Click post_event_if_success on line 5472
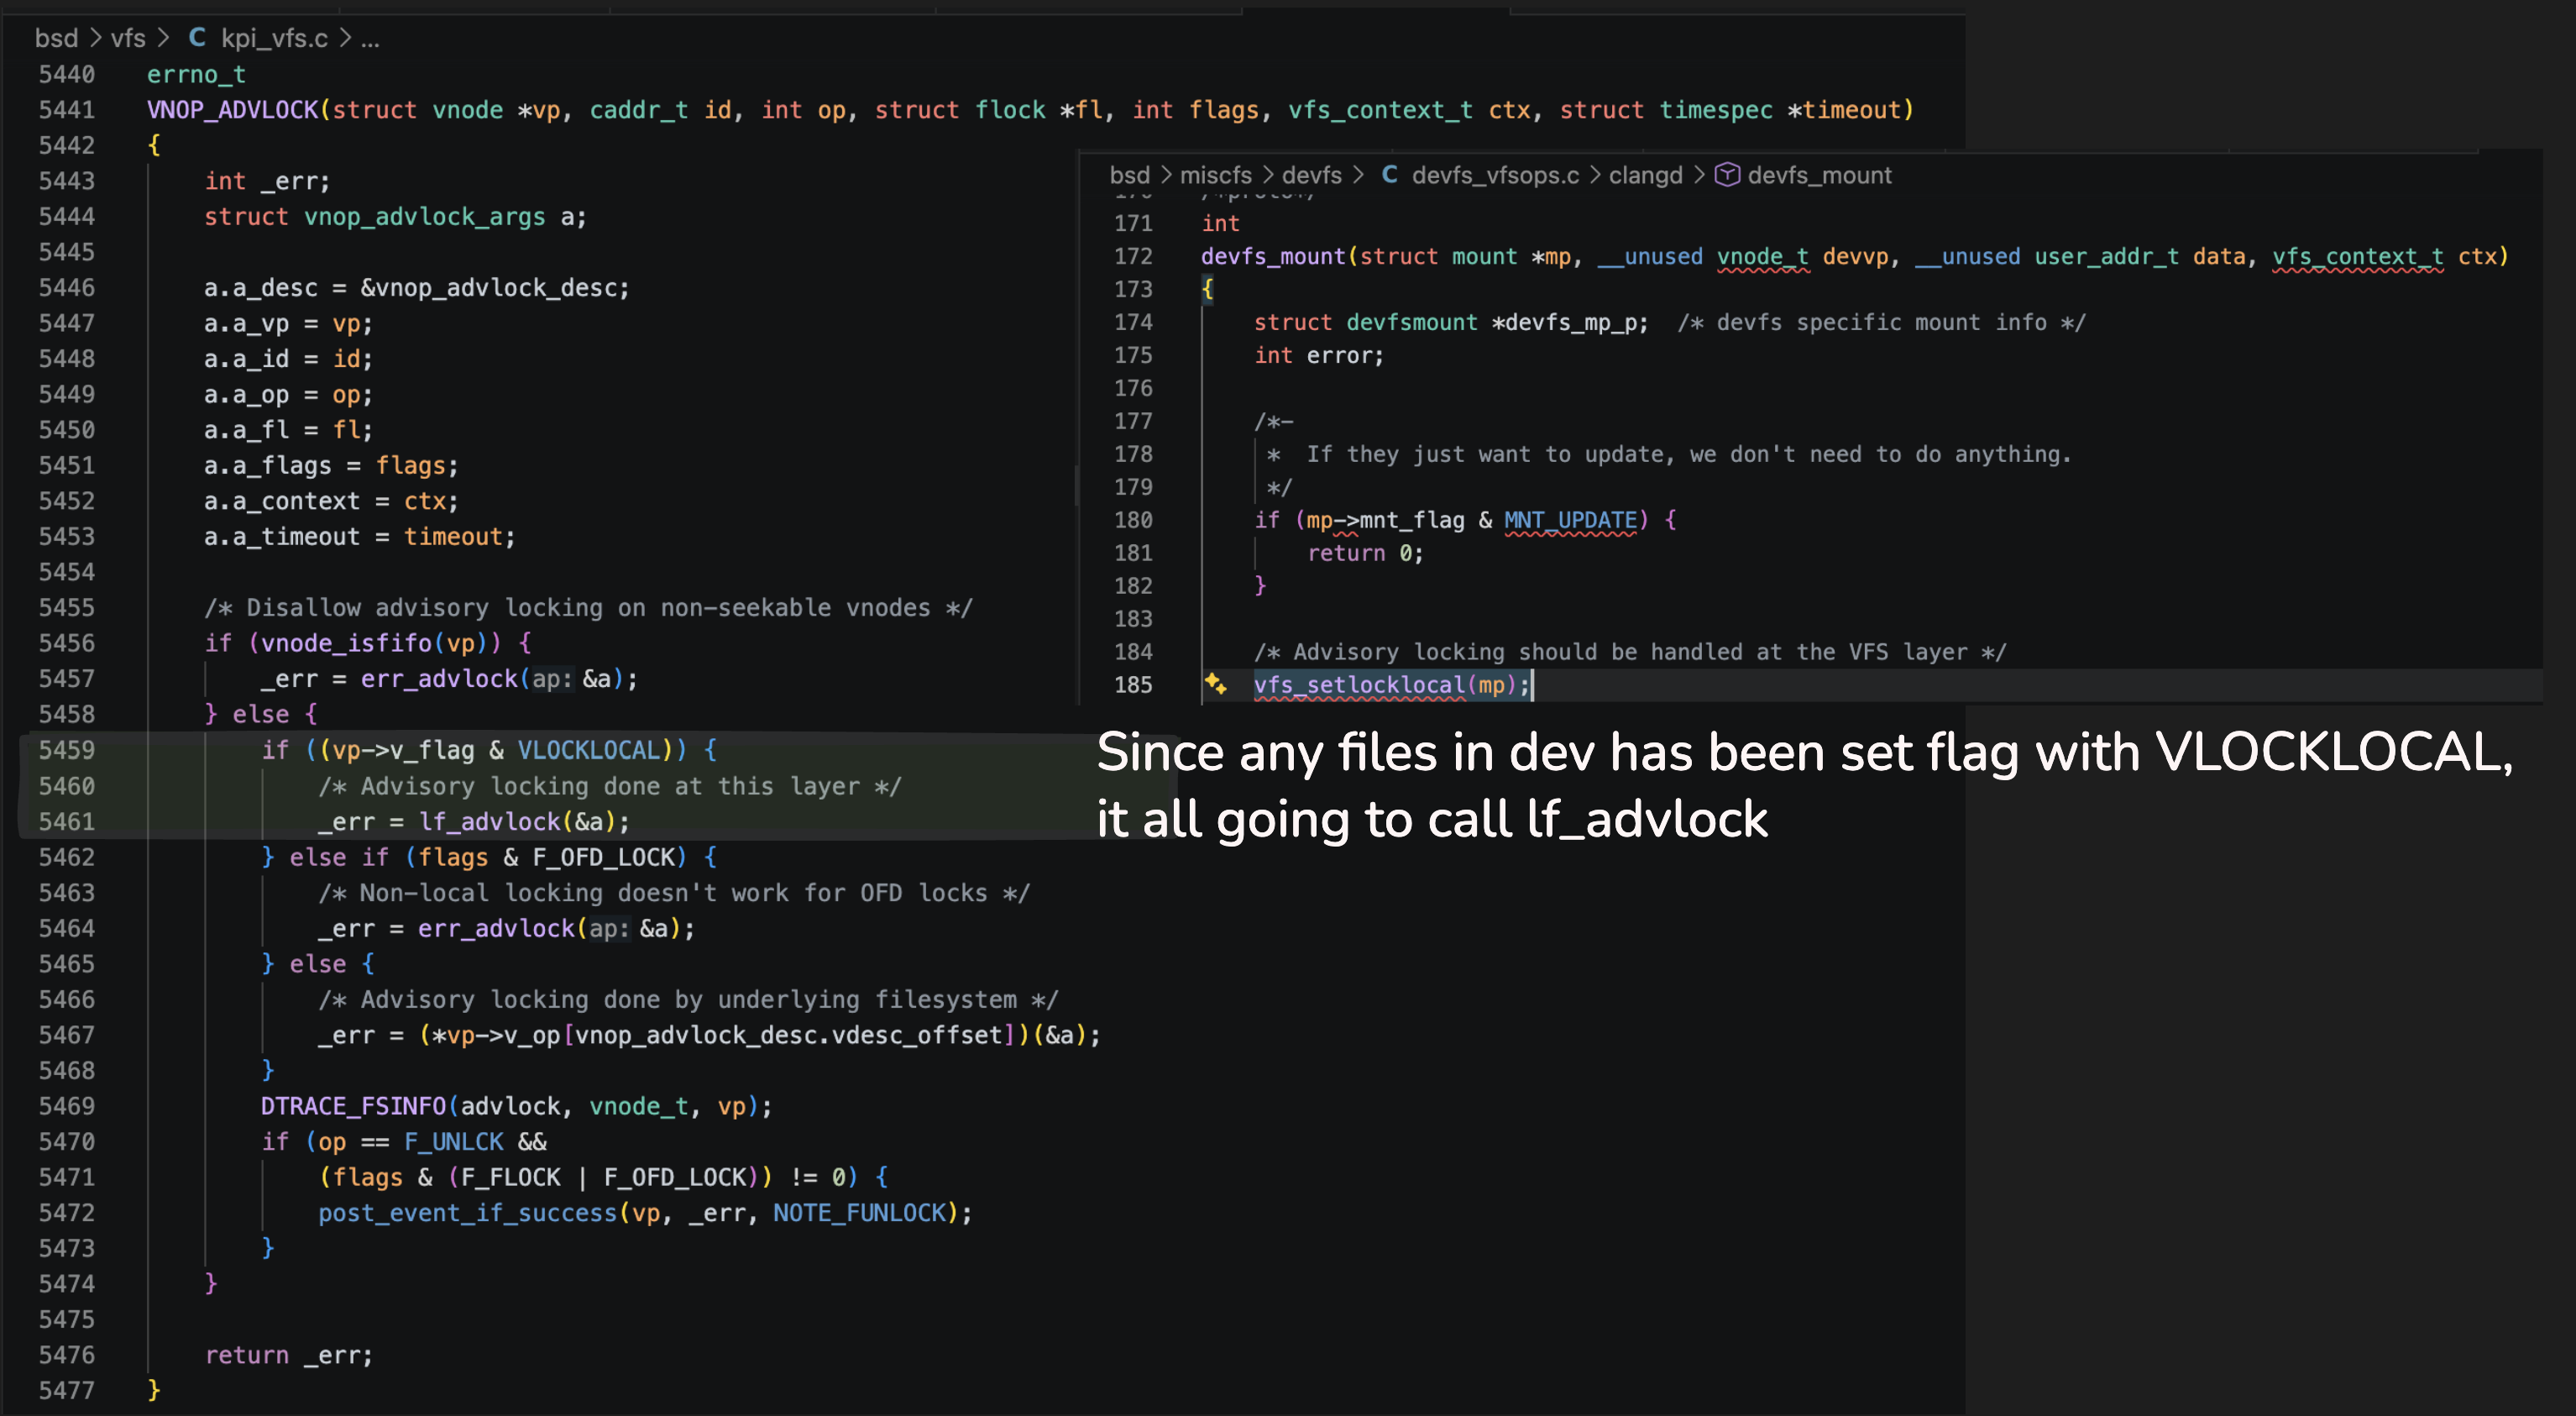Viewport: 2576px width, 1416px height. click(x=468, y=1213)
